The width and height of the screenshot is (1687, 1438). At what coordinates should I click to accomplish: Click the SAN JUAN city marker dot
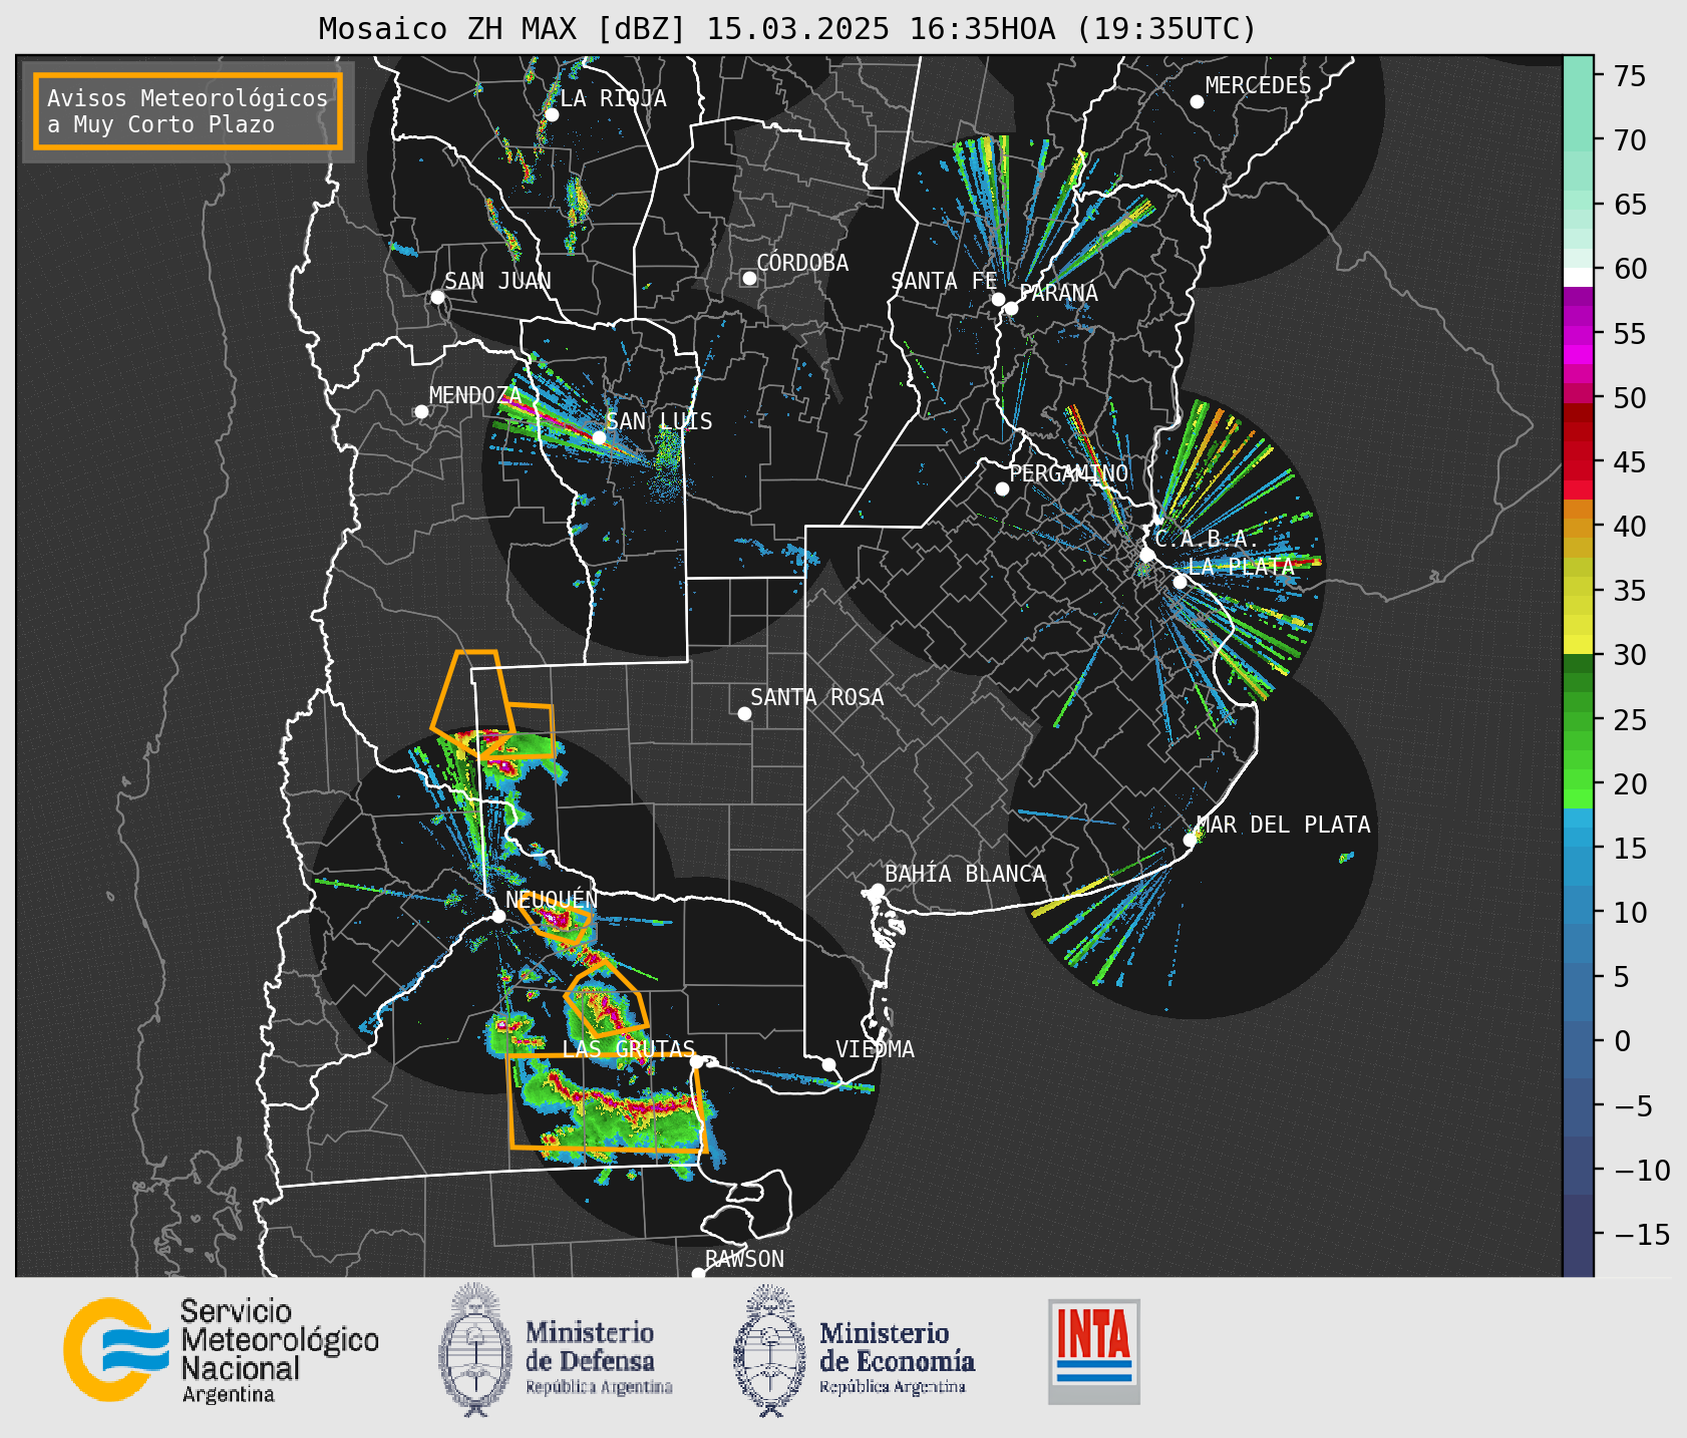[x=437, y=297]
